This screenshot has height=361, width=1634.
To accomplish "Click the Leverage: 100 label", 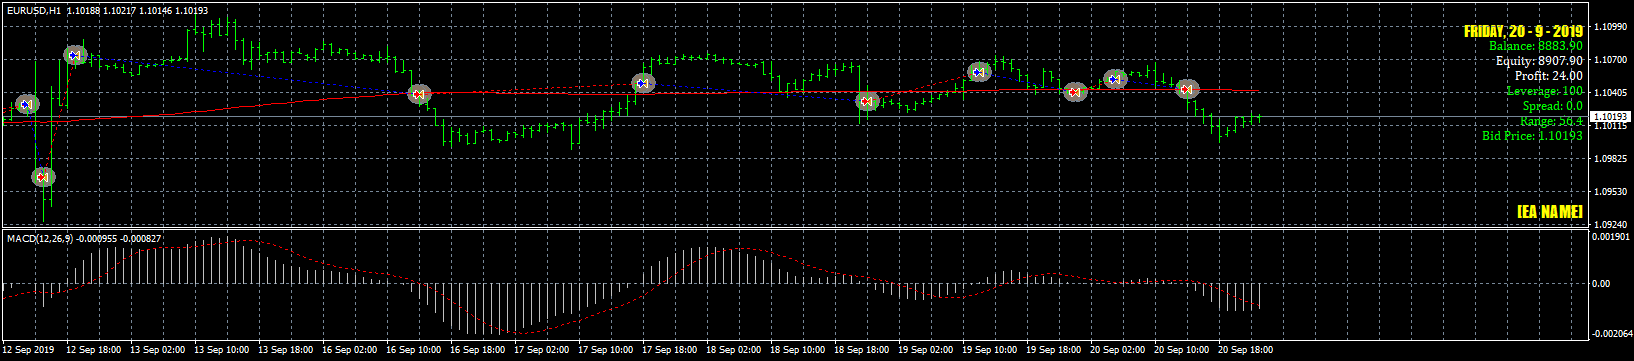I will (x=1545, y=91).
